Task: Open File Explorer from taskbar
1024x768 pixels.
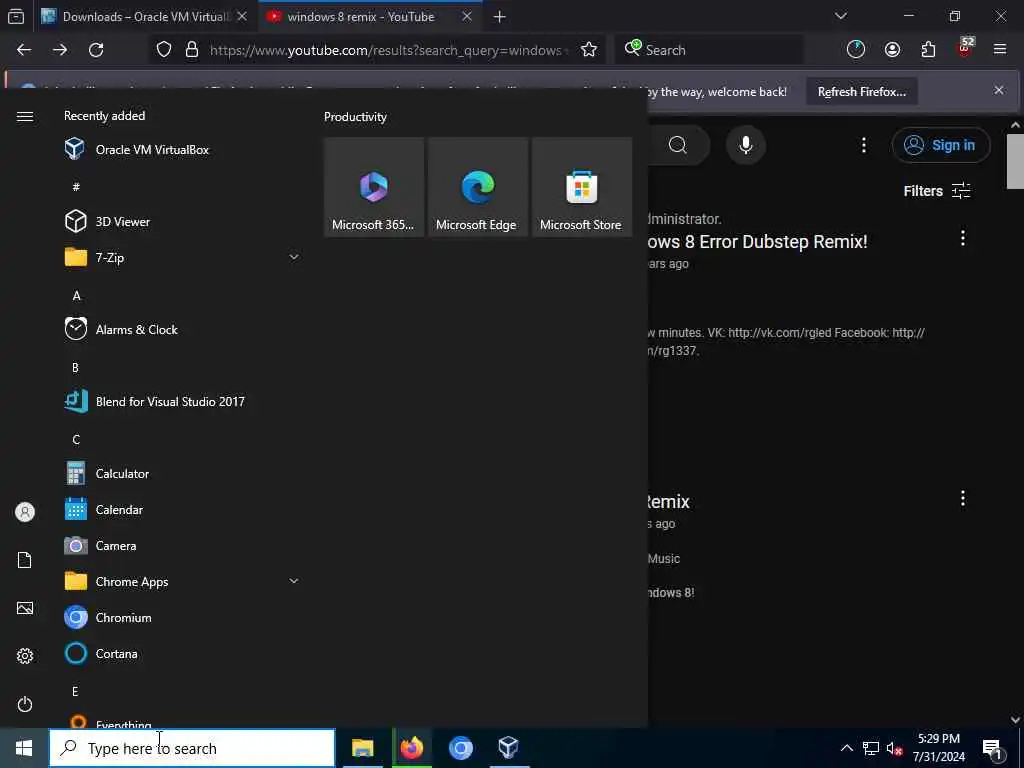Action: coord(362,748)
